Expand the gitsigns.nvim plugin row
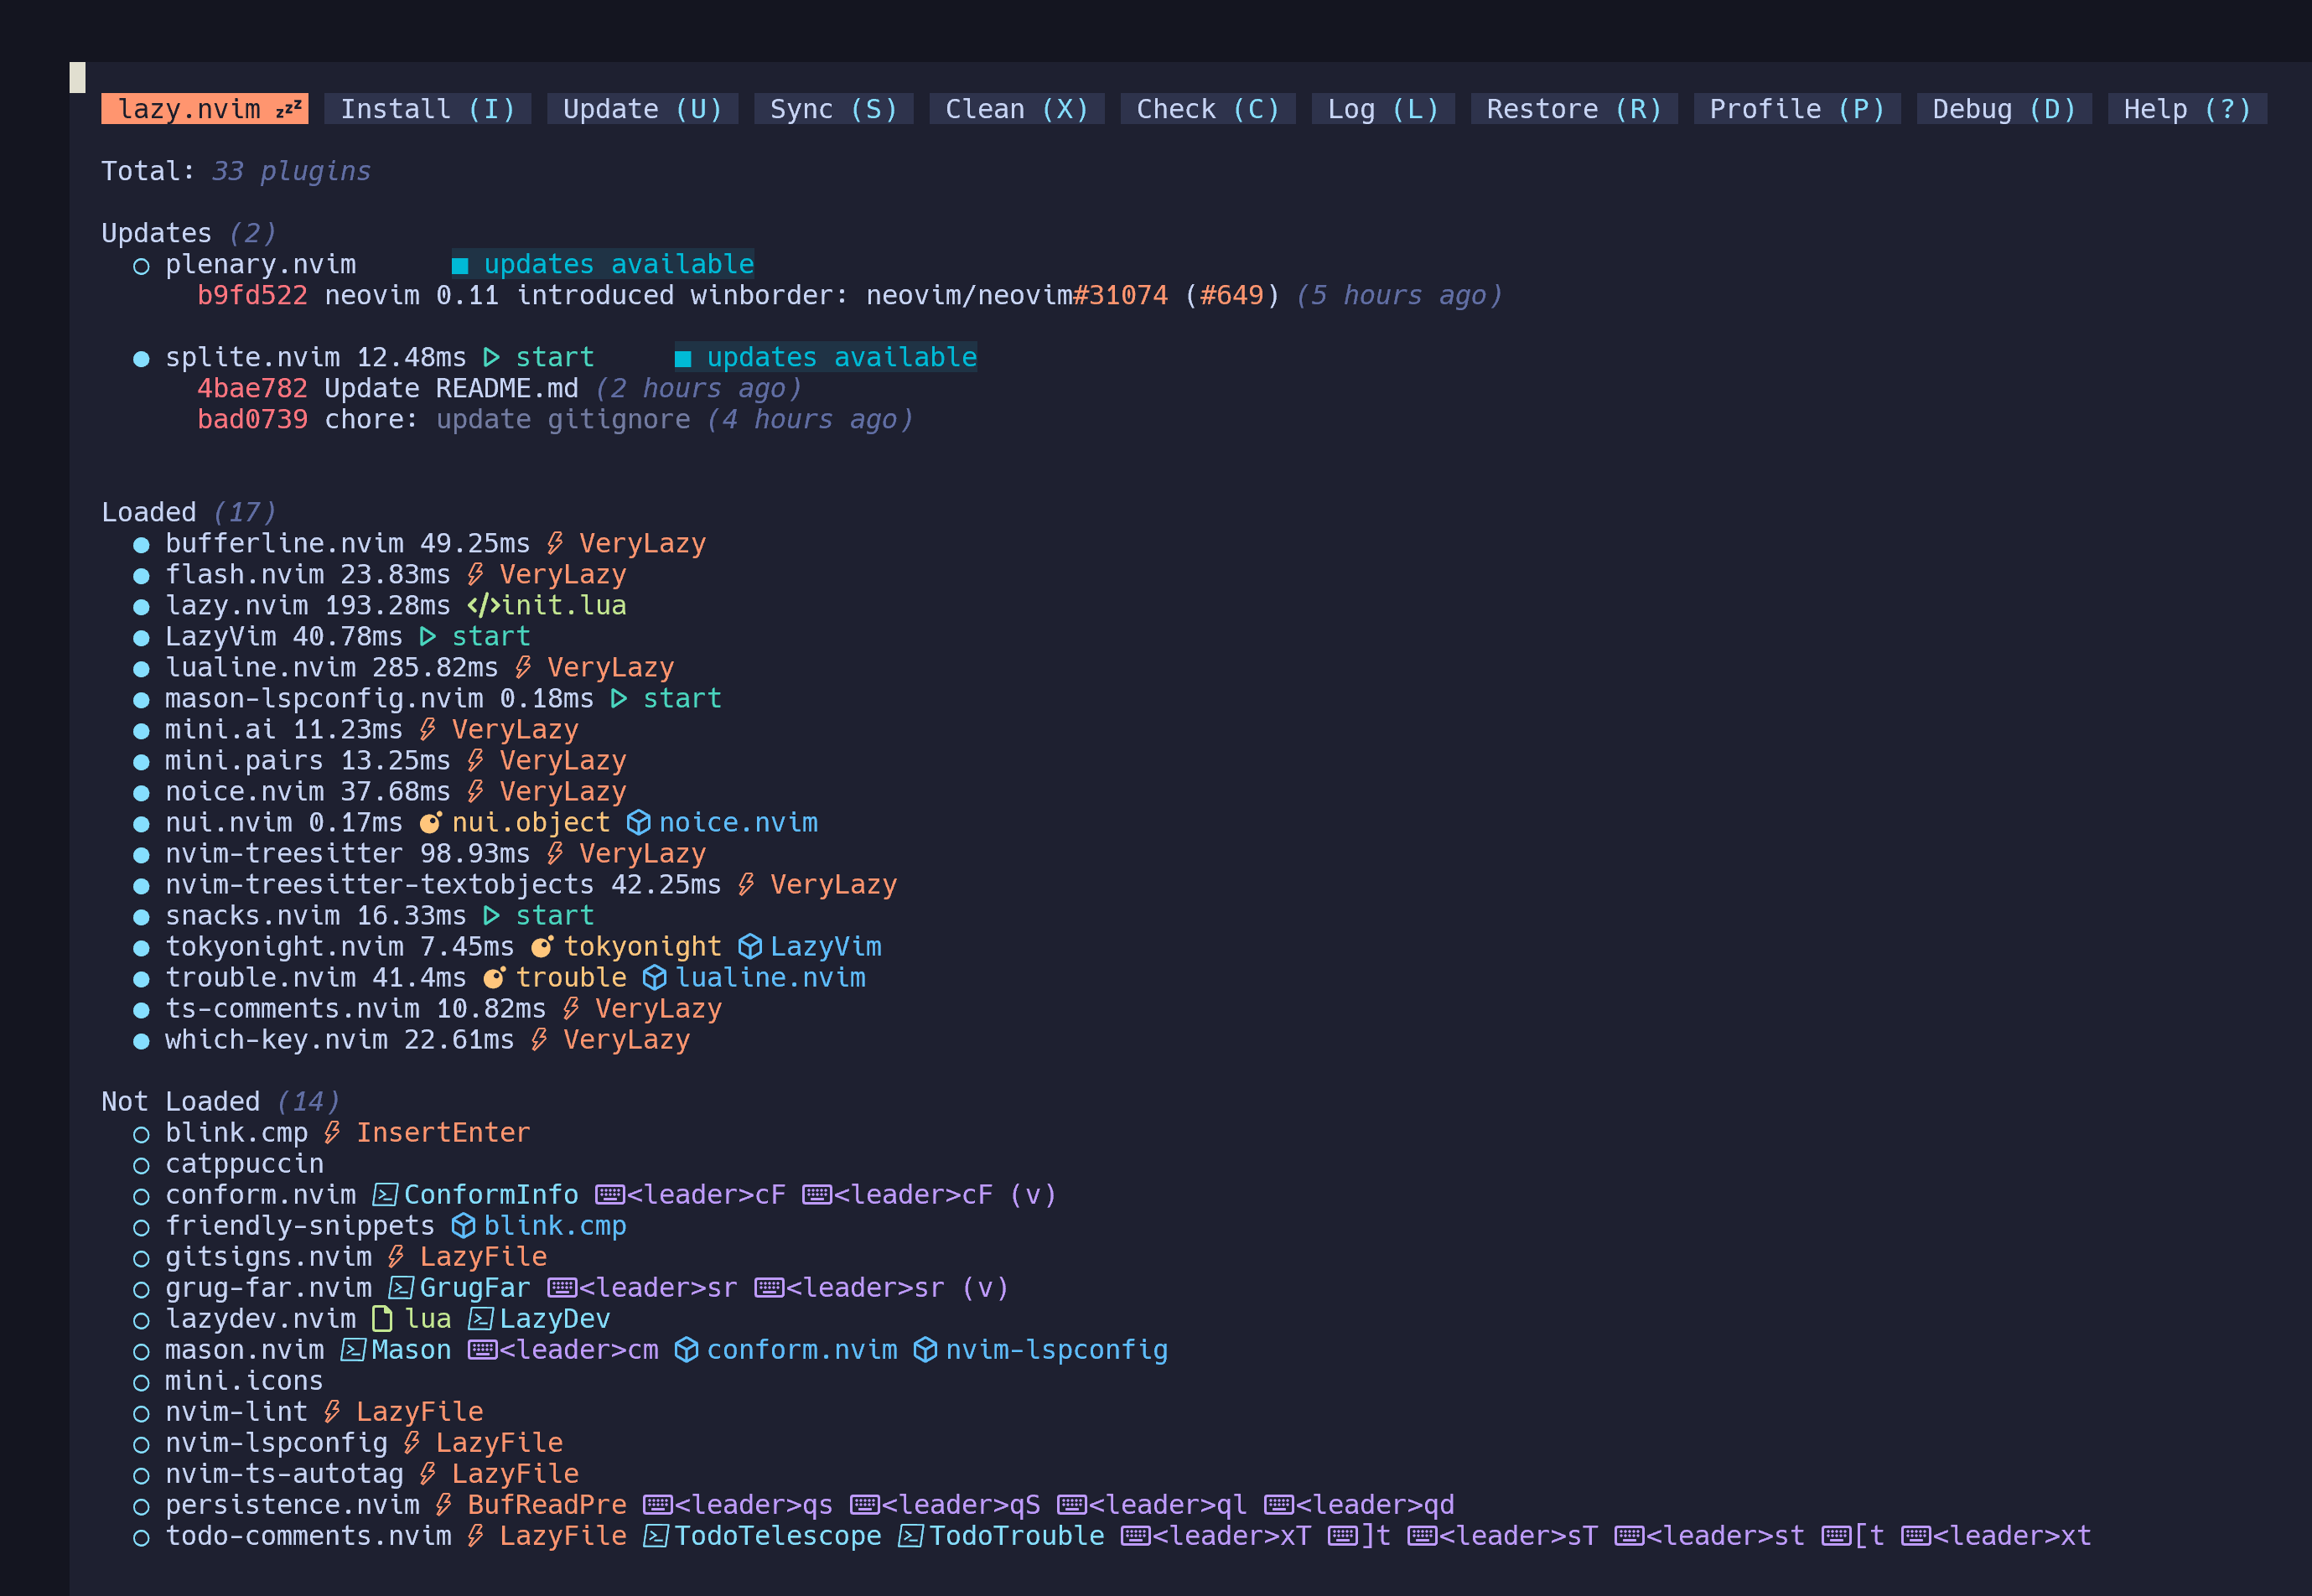Image resolution: width=2312 pixels, height=1596 pixels. pos(340,1256)
